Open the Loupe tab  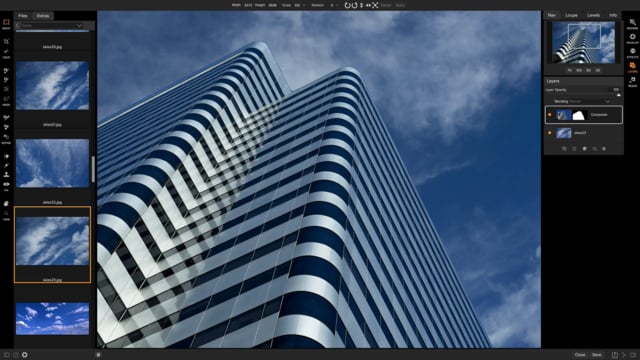(x=571, y=15)
